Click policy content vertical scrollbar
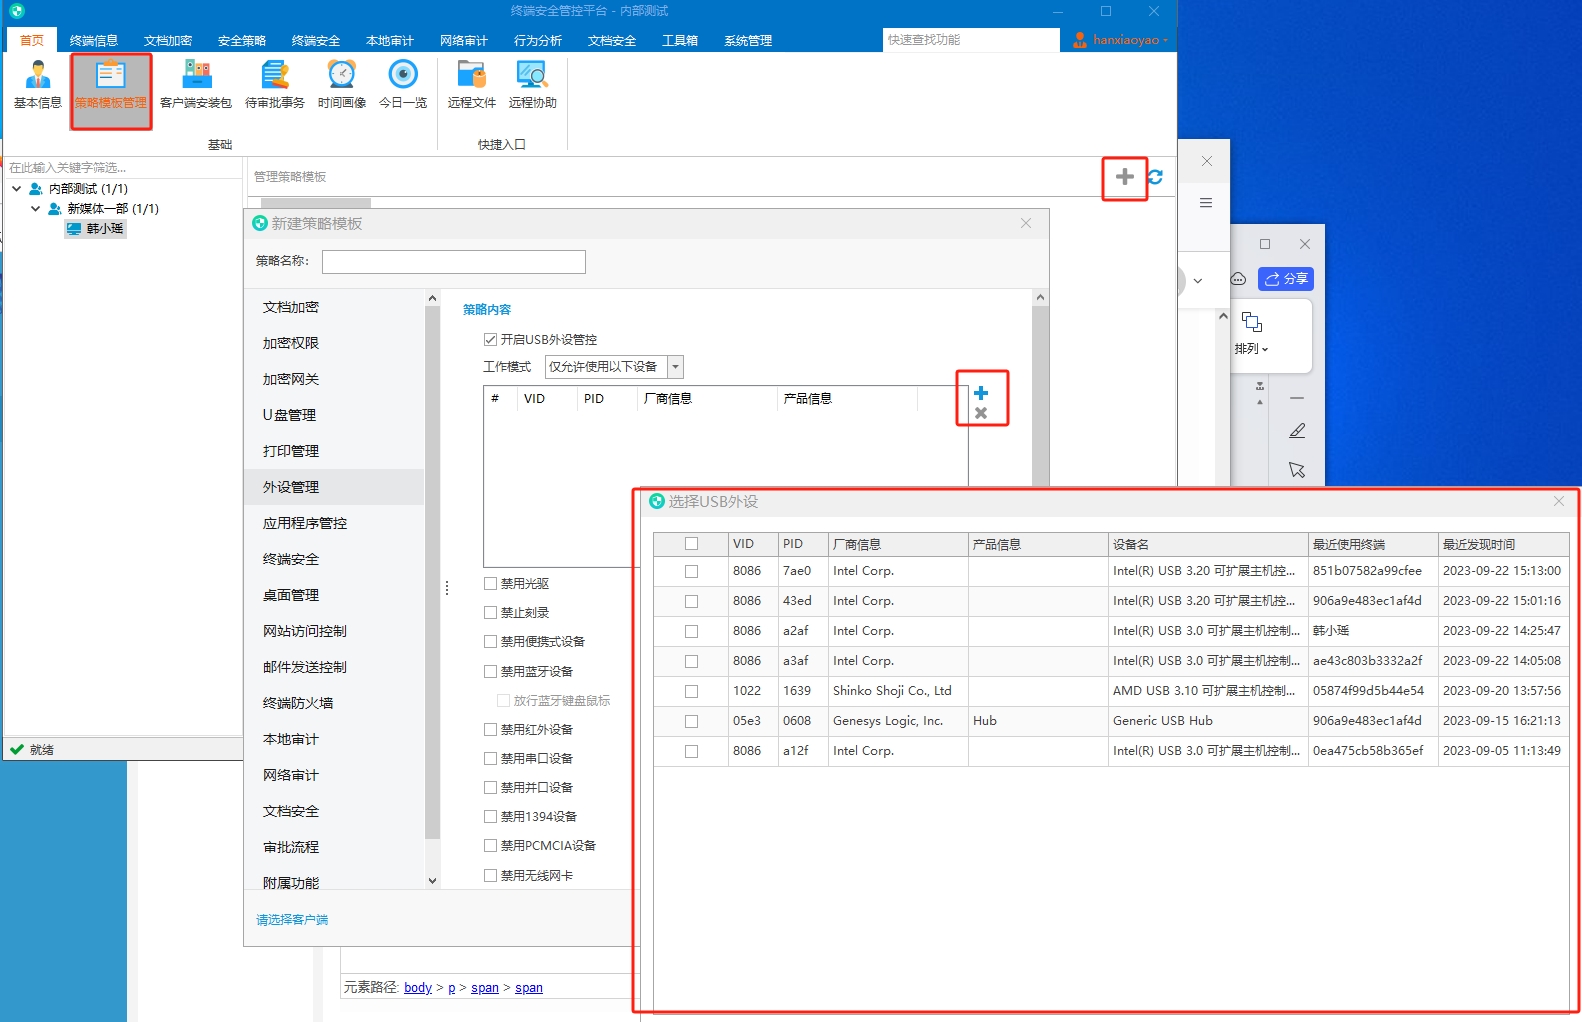1582x1022 pixels. [x=1040, y=395]
